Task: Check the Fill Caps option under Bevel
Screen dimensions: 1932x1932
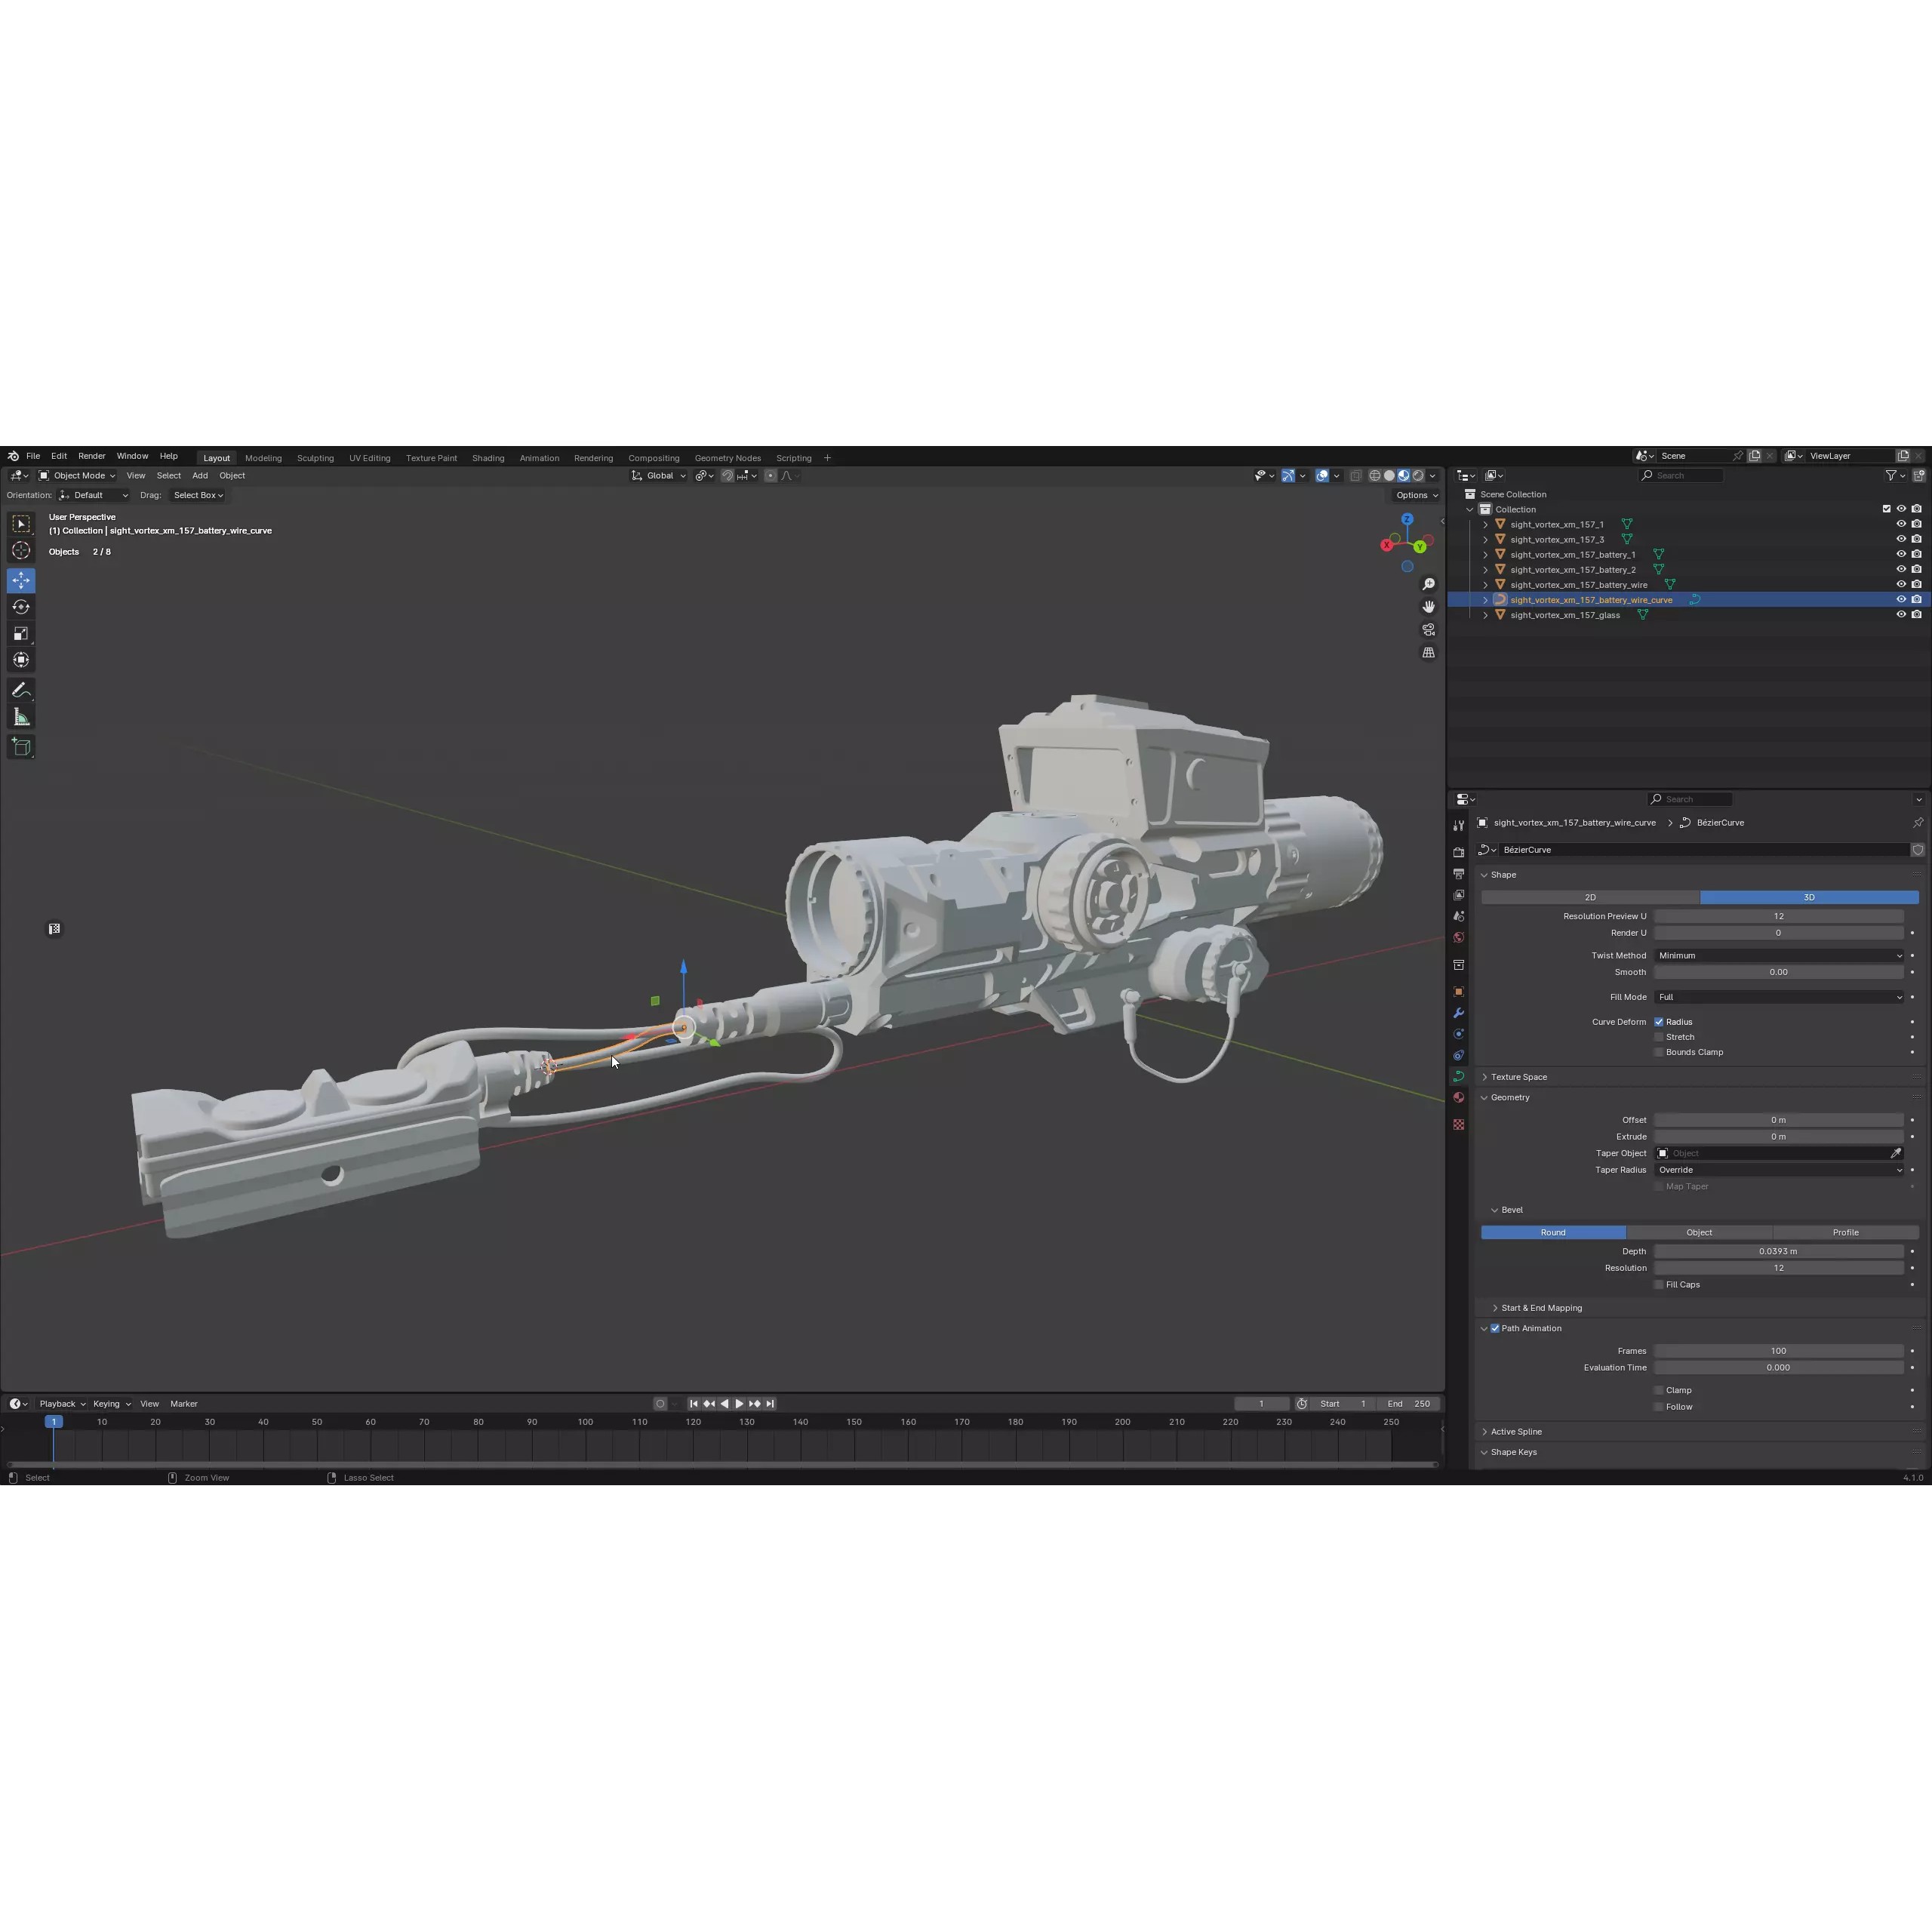Action: coord(1659,1284)
